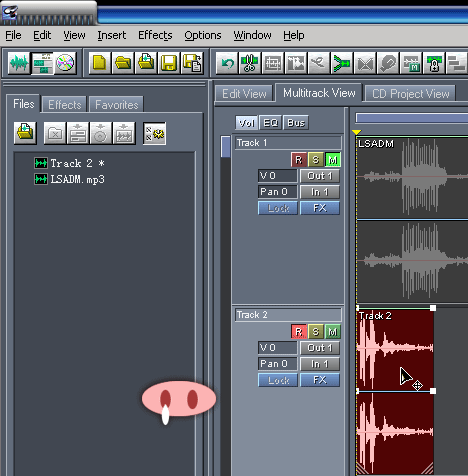Toggle Solo on Track 2
The height and width of the screenshot is (476, 468).
(x=316, y=332)
